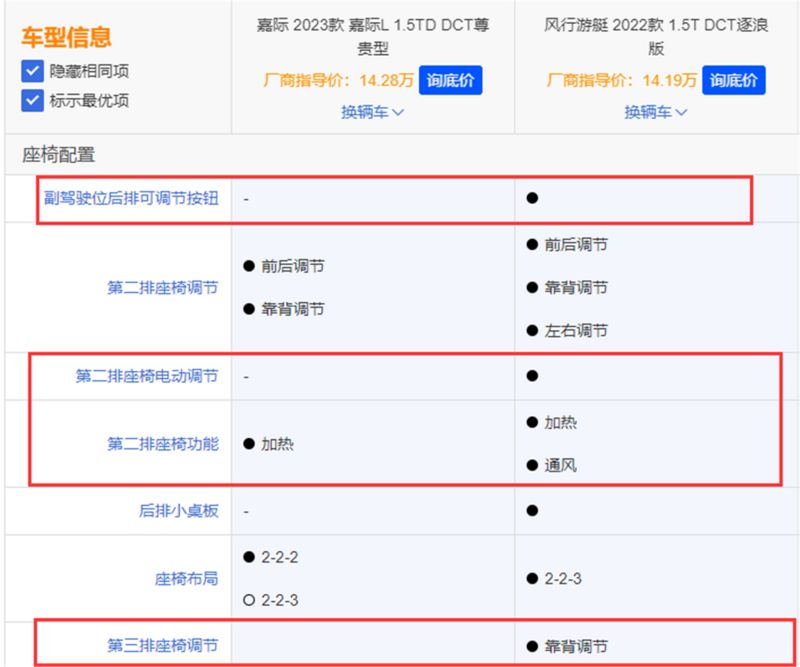Click the 2-2-3 layout value for 风行游艇

click(563, 579)
